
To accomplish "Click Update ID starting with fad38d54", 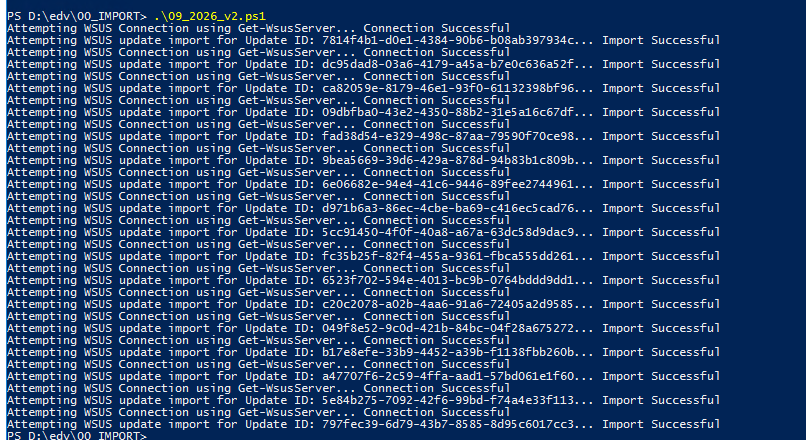I will [x=448, y=136].
